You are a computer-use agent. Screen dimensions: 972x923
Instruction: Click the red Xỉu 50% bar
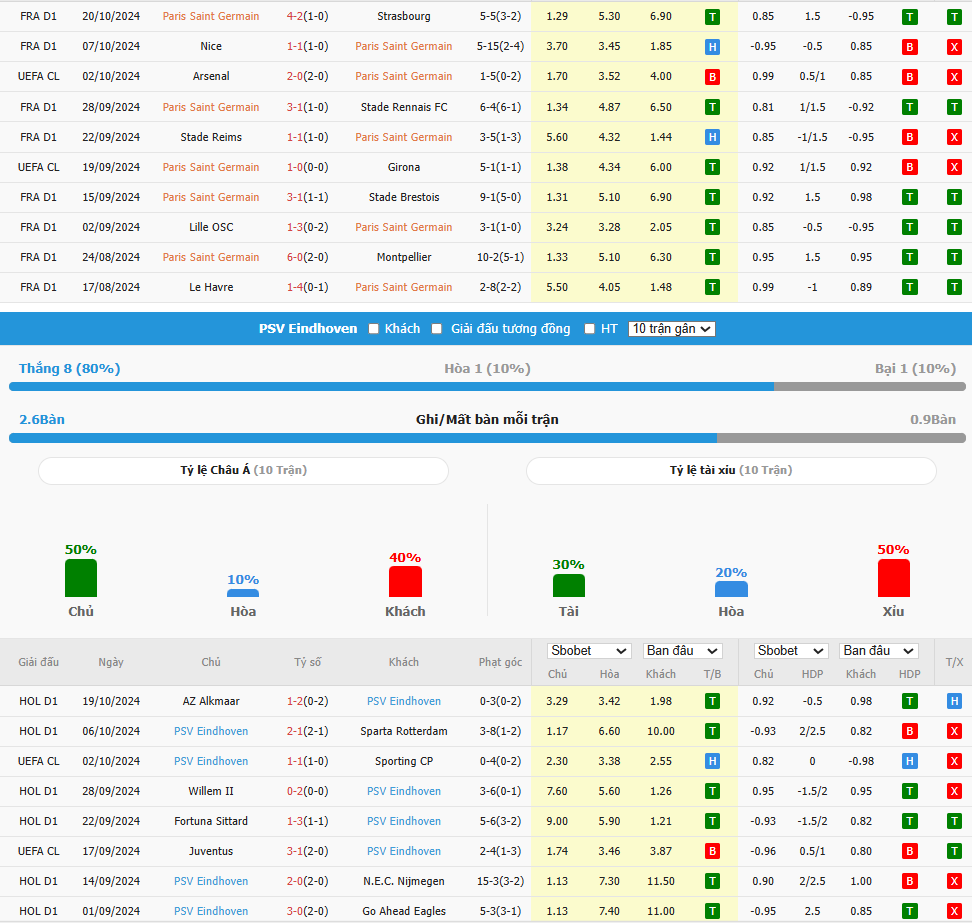pyautogui.click(x=893, y=578)
